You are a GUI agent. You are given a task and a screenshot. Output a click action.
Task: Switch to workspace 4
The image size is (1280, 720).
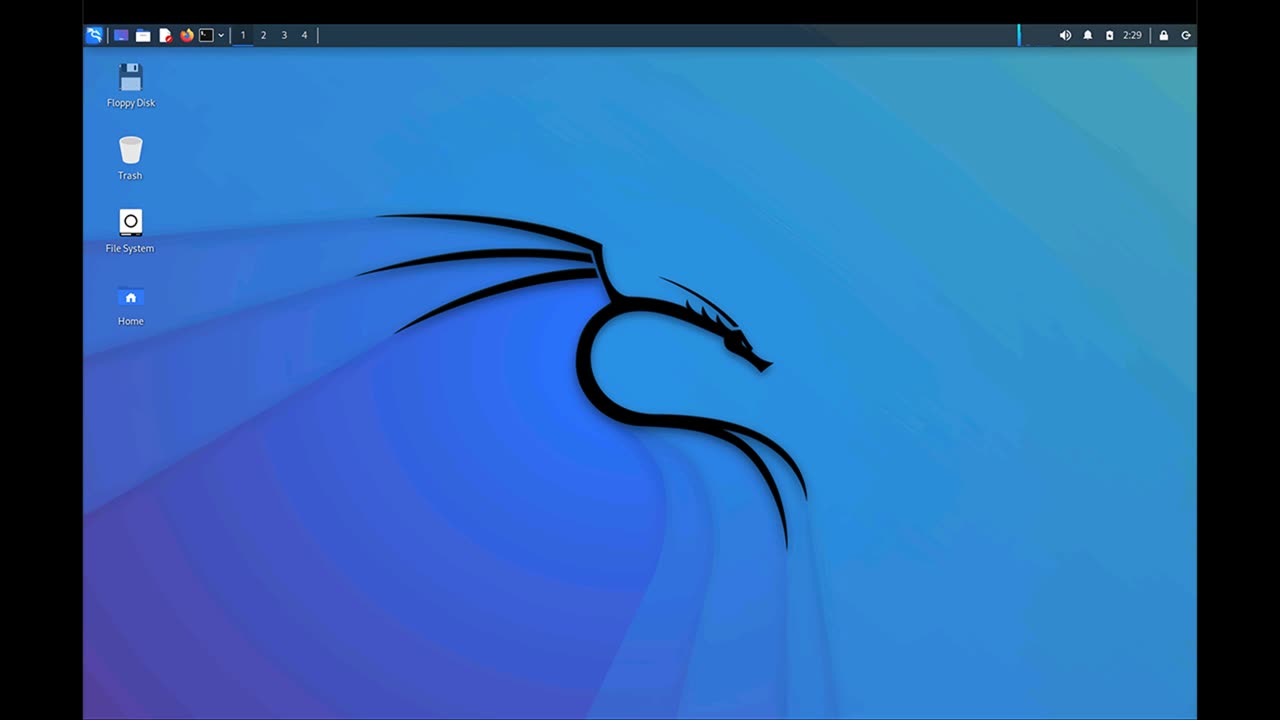(x=305, y=35)
